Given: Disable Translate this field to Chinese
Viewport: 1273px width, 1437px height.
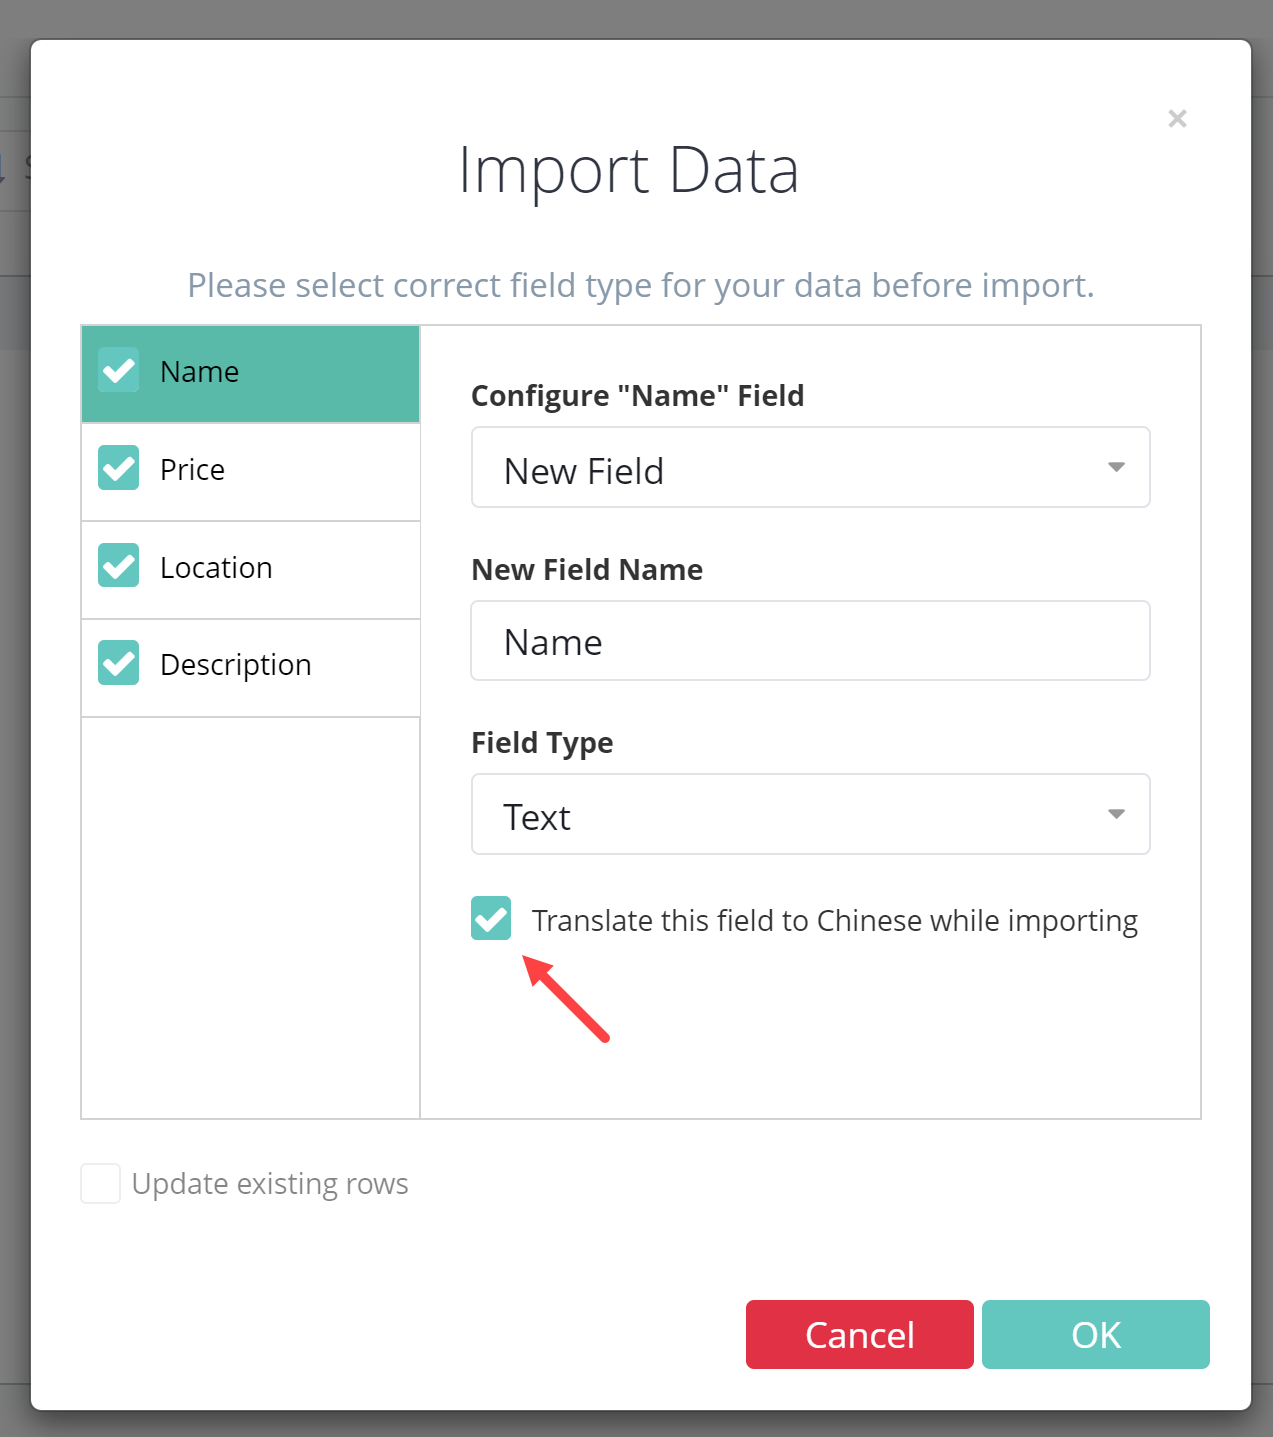Looking at the screenshot, I should 491,919.
